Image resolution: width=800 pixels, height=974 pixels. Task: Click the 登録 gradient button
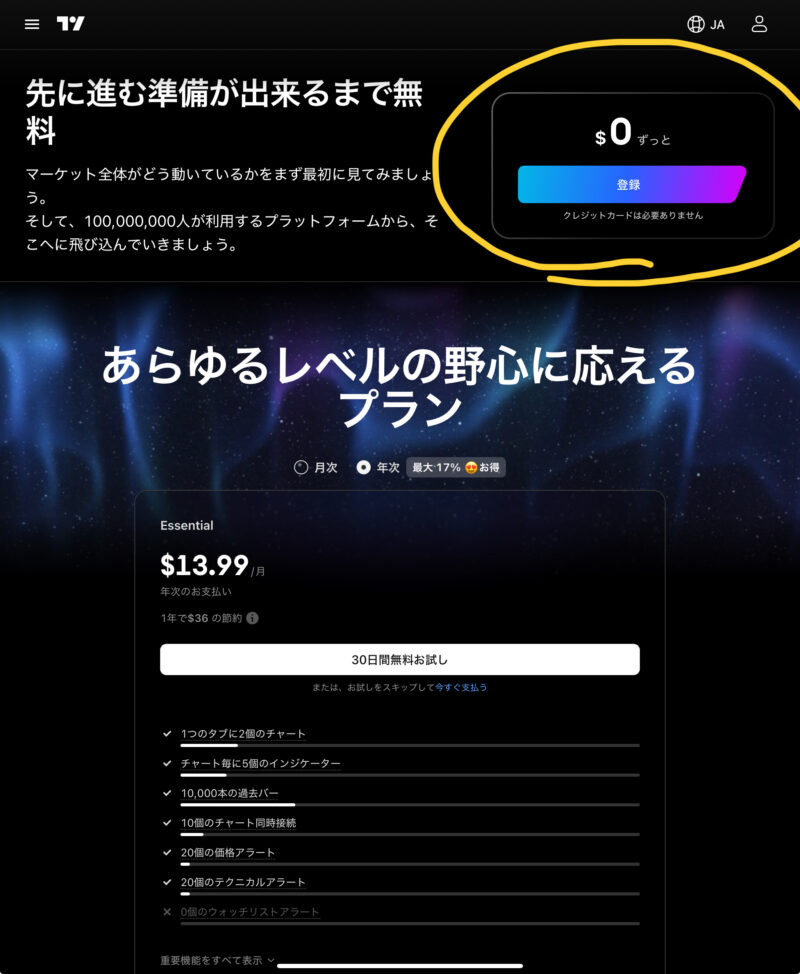click(632, 184)
